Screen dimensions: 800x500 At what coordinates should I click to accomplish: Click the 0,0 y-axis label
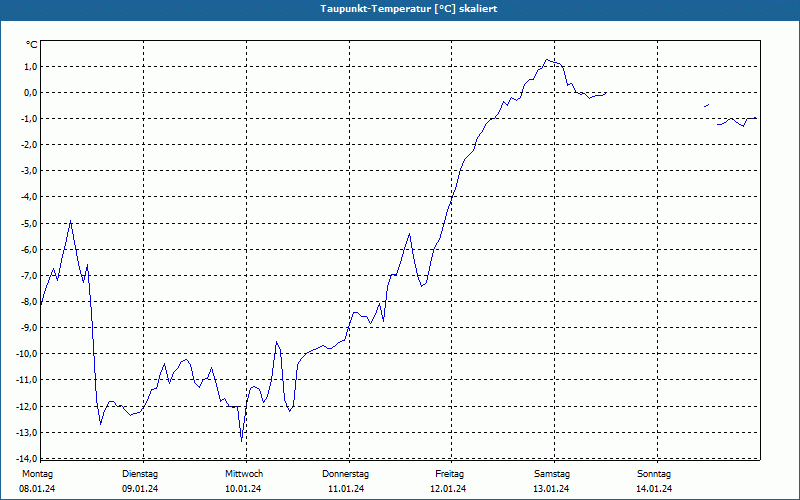coord(30,92)
